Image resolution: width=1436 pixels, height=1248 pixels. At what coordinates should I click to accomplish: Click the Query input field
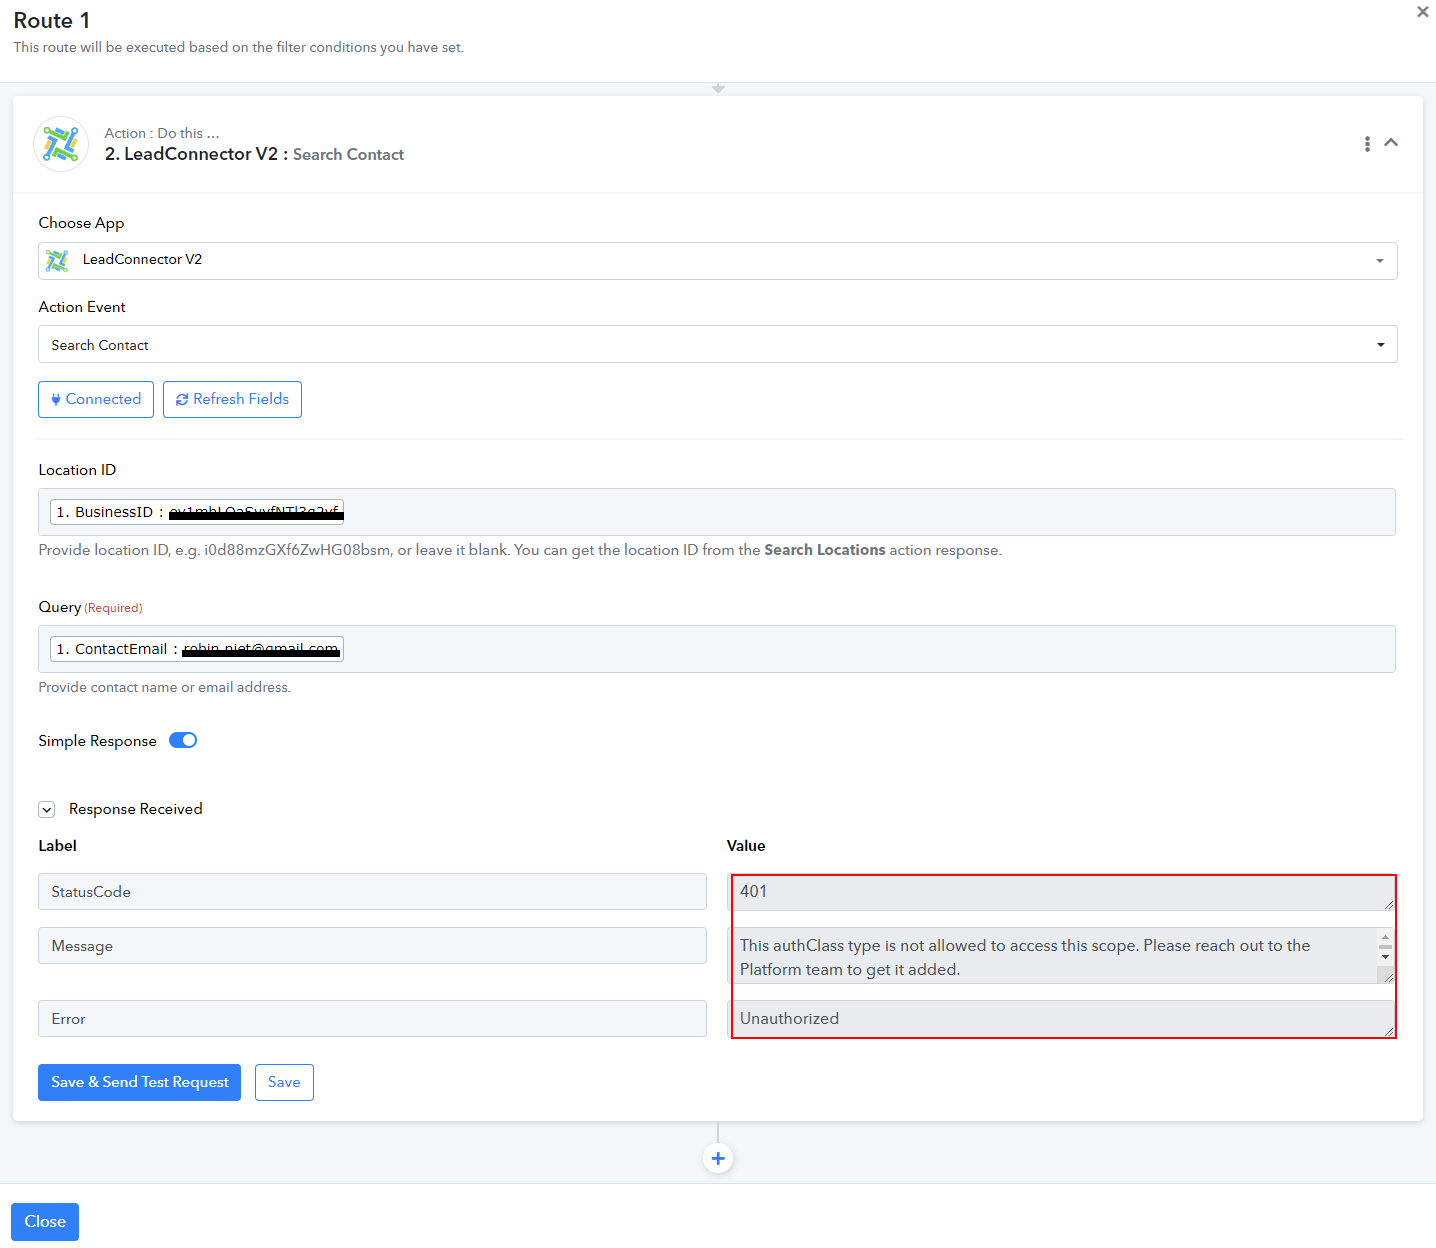[x=717, y=649]
